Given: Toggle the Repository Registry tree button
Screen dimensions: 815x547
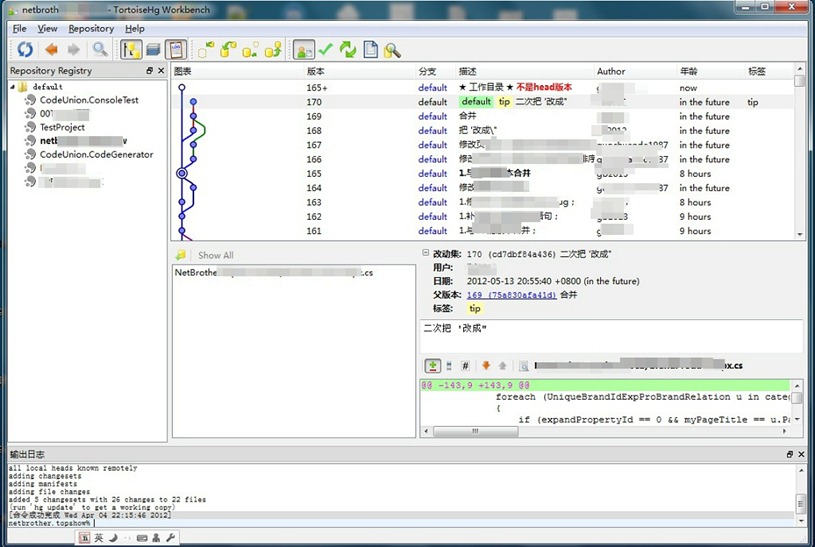Looking at the screenshot, I should 131,49.
